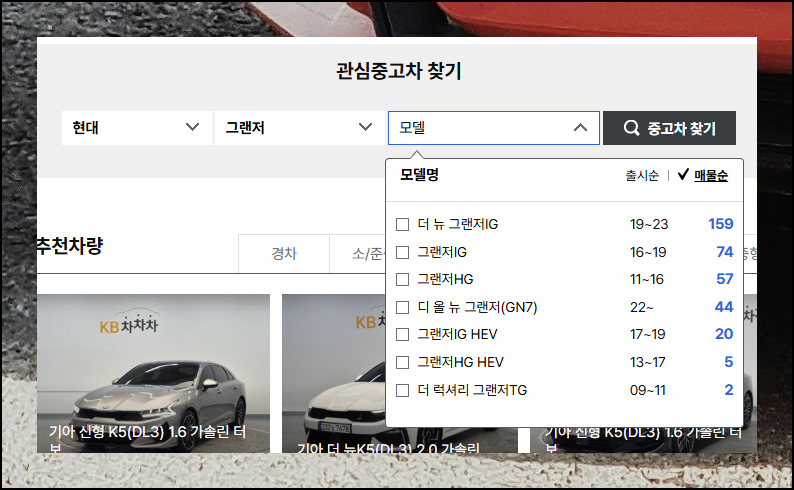
Task: Check the 더 럭셔리 그랜저TG checkbox
Action: [403, 390]
